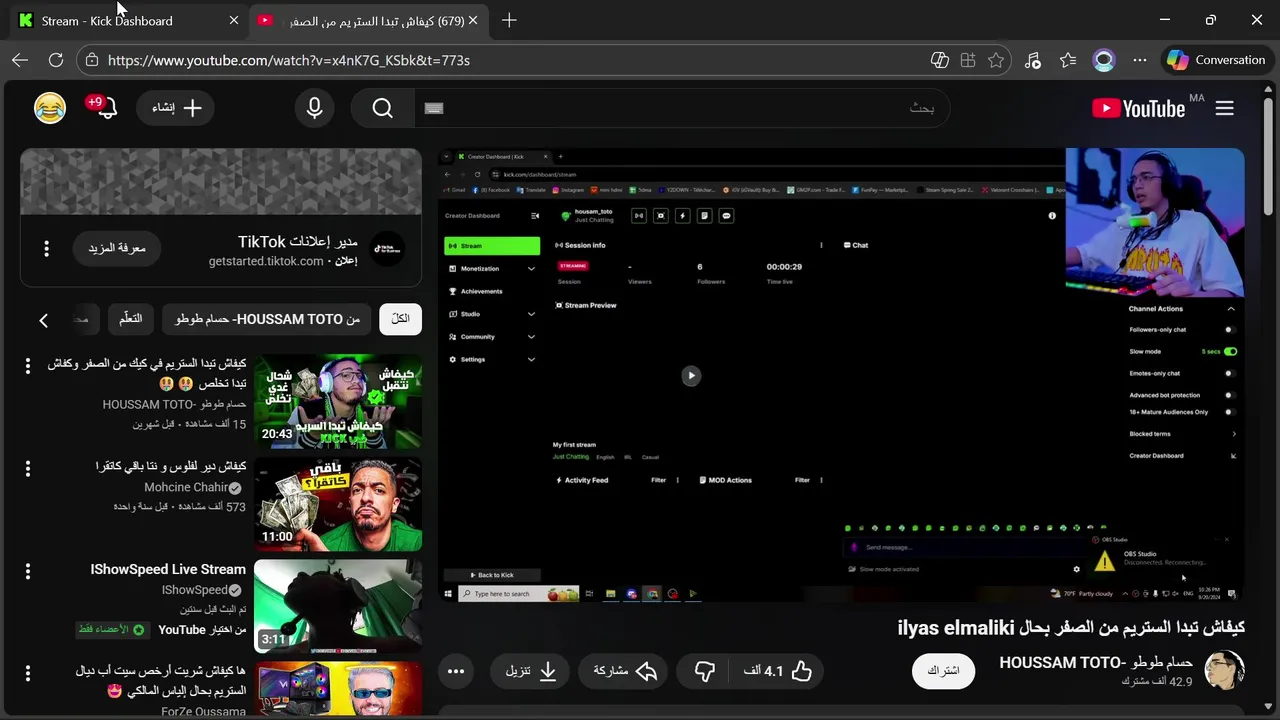Viewport: 1280px width, 720px height.
Task: Select the YouTube video browser tab
Action: pos(368,20)
